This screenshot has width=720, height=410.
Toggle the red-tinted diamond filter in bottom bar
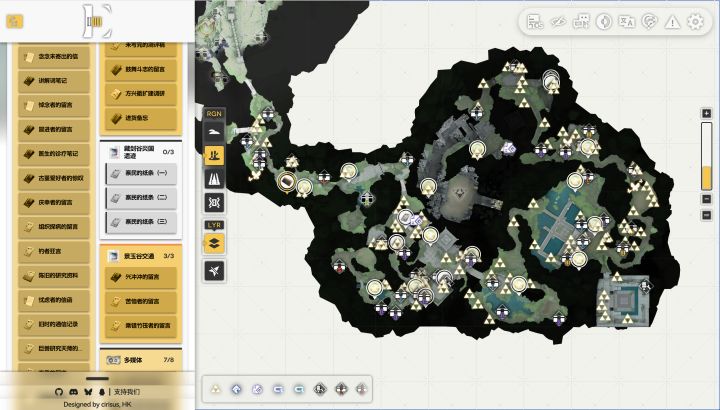(341, 389)
